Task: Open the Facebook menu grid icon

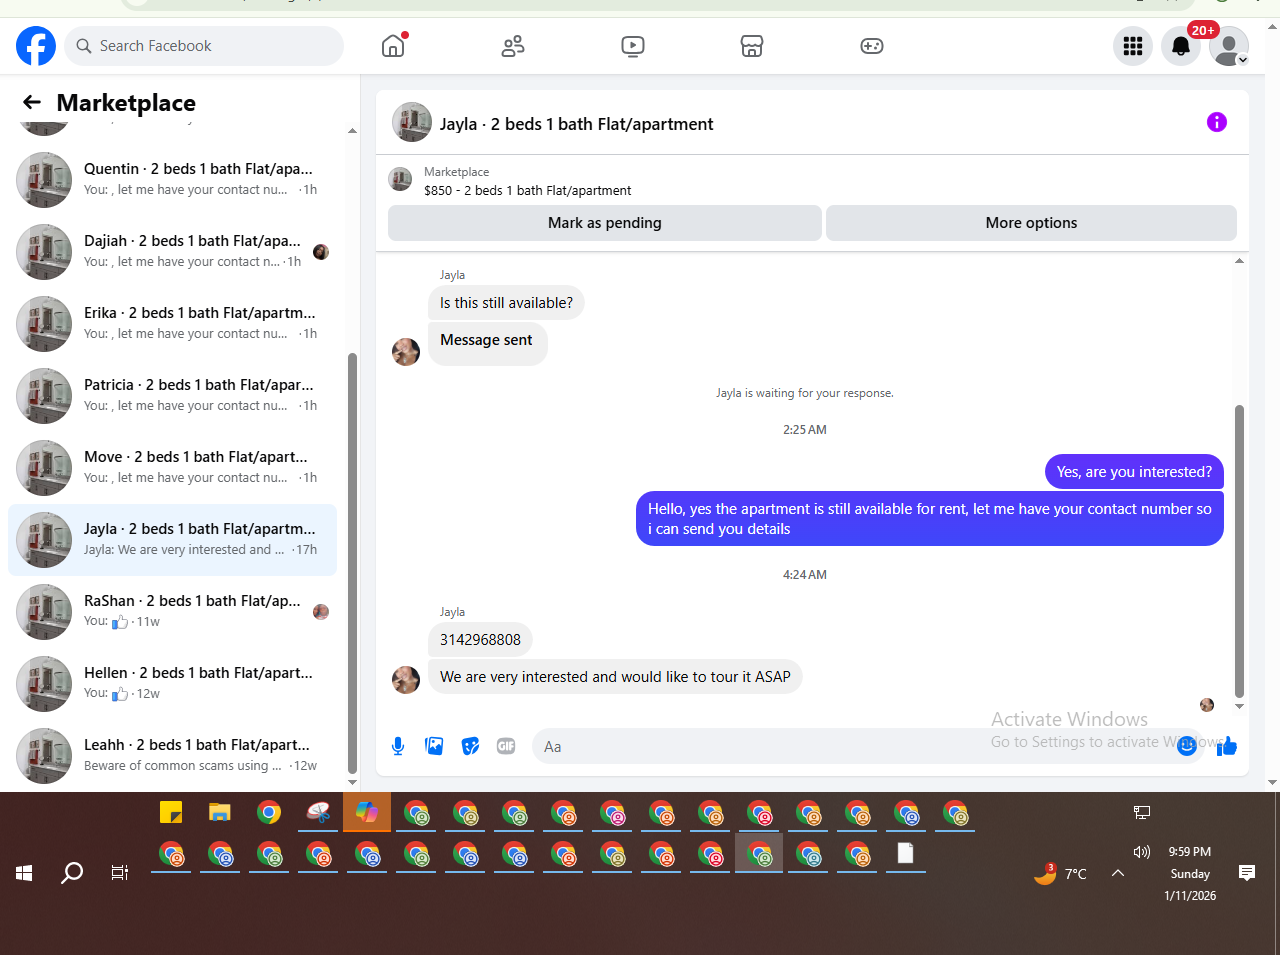Action: 1133,46
